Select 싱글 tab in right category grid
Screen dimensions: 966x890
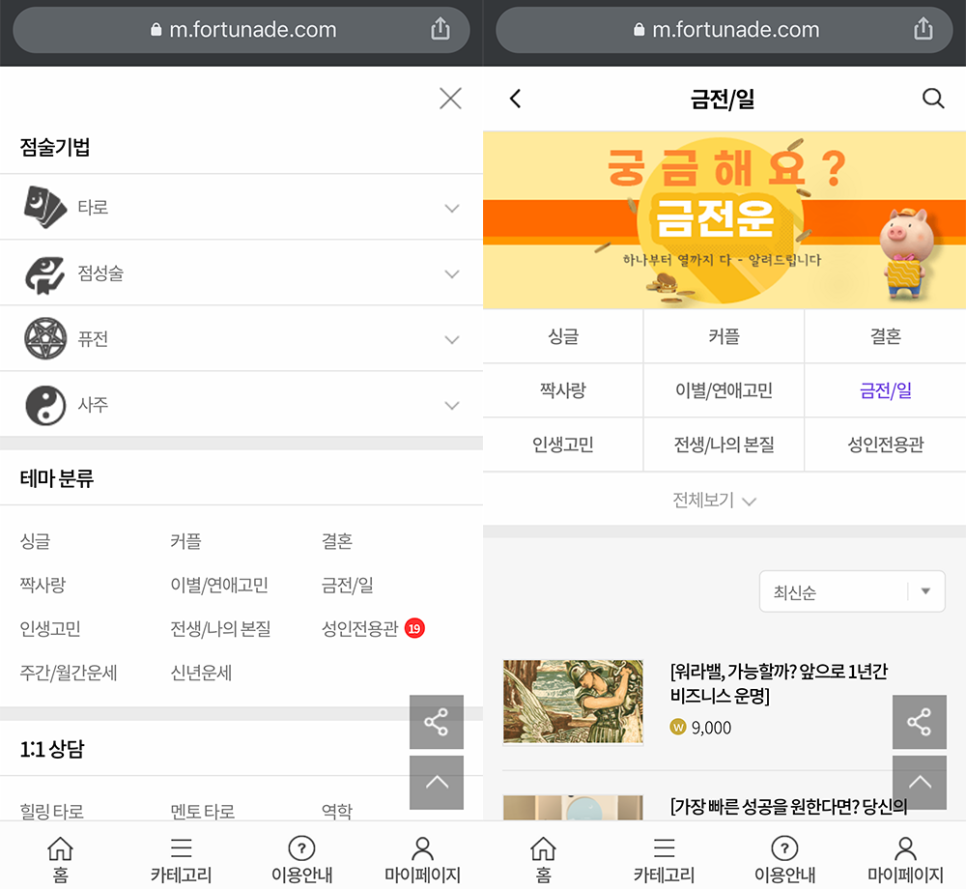[563, 336]
